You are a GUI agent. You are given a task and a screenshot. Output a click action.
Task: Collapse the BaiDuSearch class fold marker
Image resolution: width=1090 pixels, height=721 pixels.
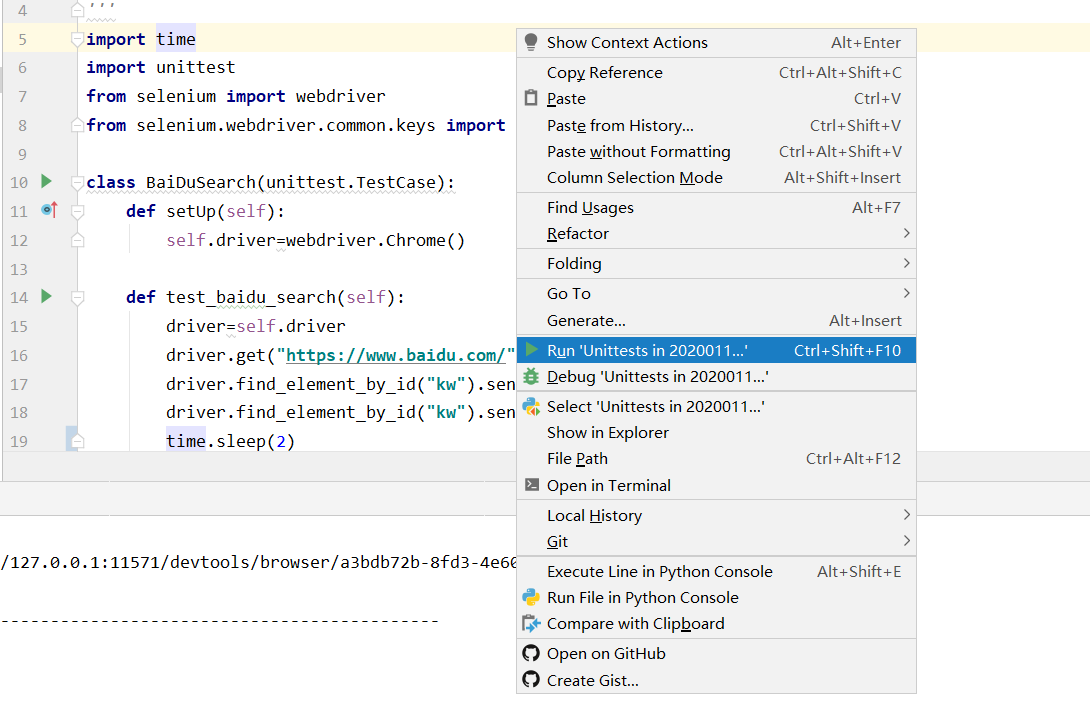click(78, 183)
